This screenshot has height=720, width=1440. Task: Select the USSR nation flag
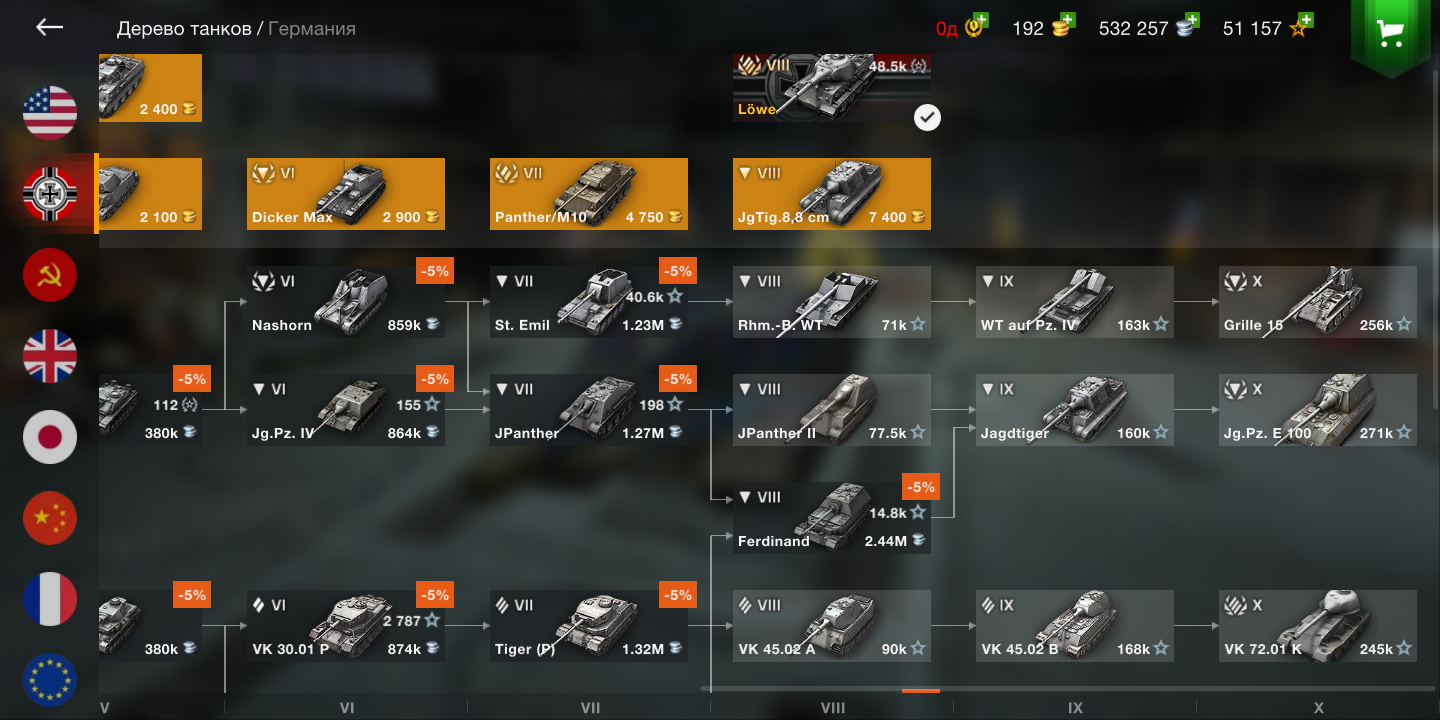click(50, 275)
